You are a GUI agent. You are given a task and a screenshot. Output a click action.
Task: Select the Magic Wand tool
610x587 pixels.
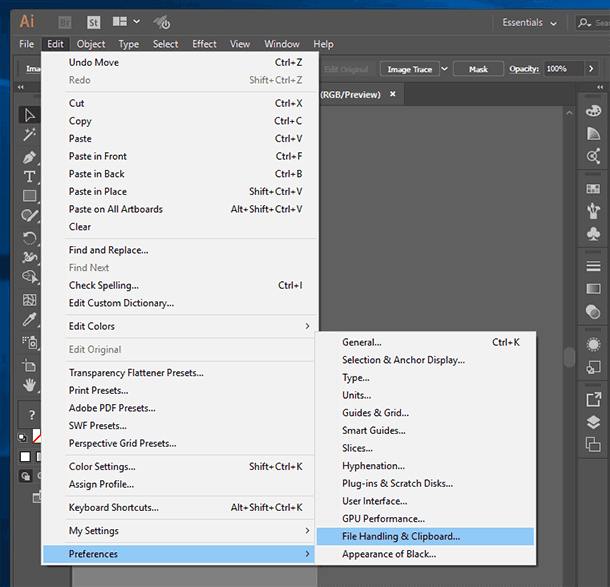[29, 135]
